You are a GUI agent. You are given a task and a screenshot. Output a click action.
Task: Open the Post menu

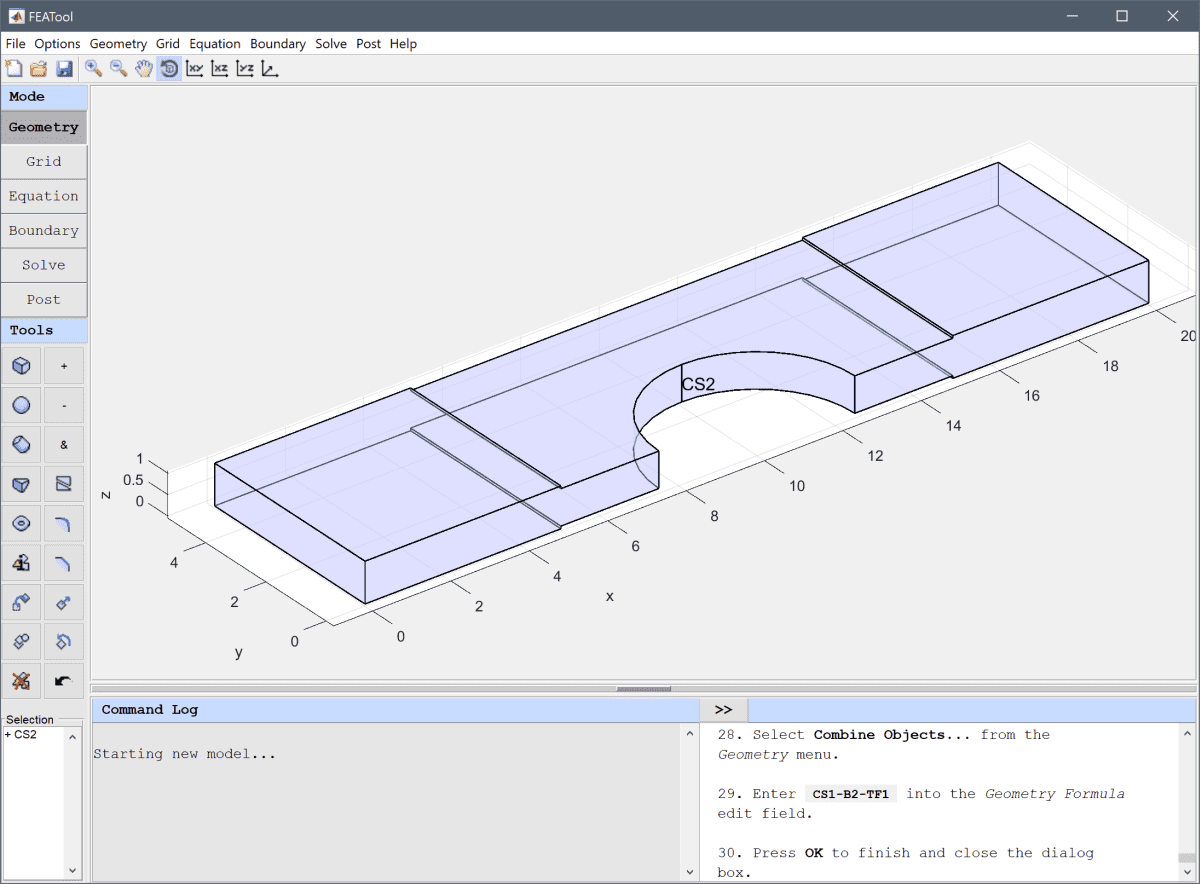point(368,44)
